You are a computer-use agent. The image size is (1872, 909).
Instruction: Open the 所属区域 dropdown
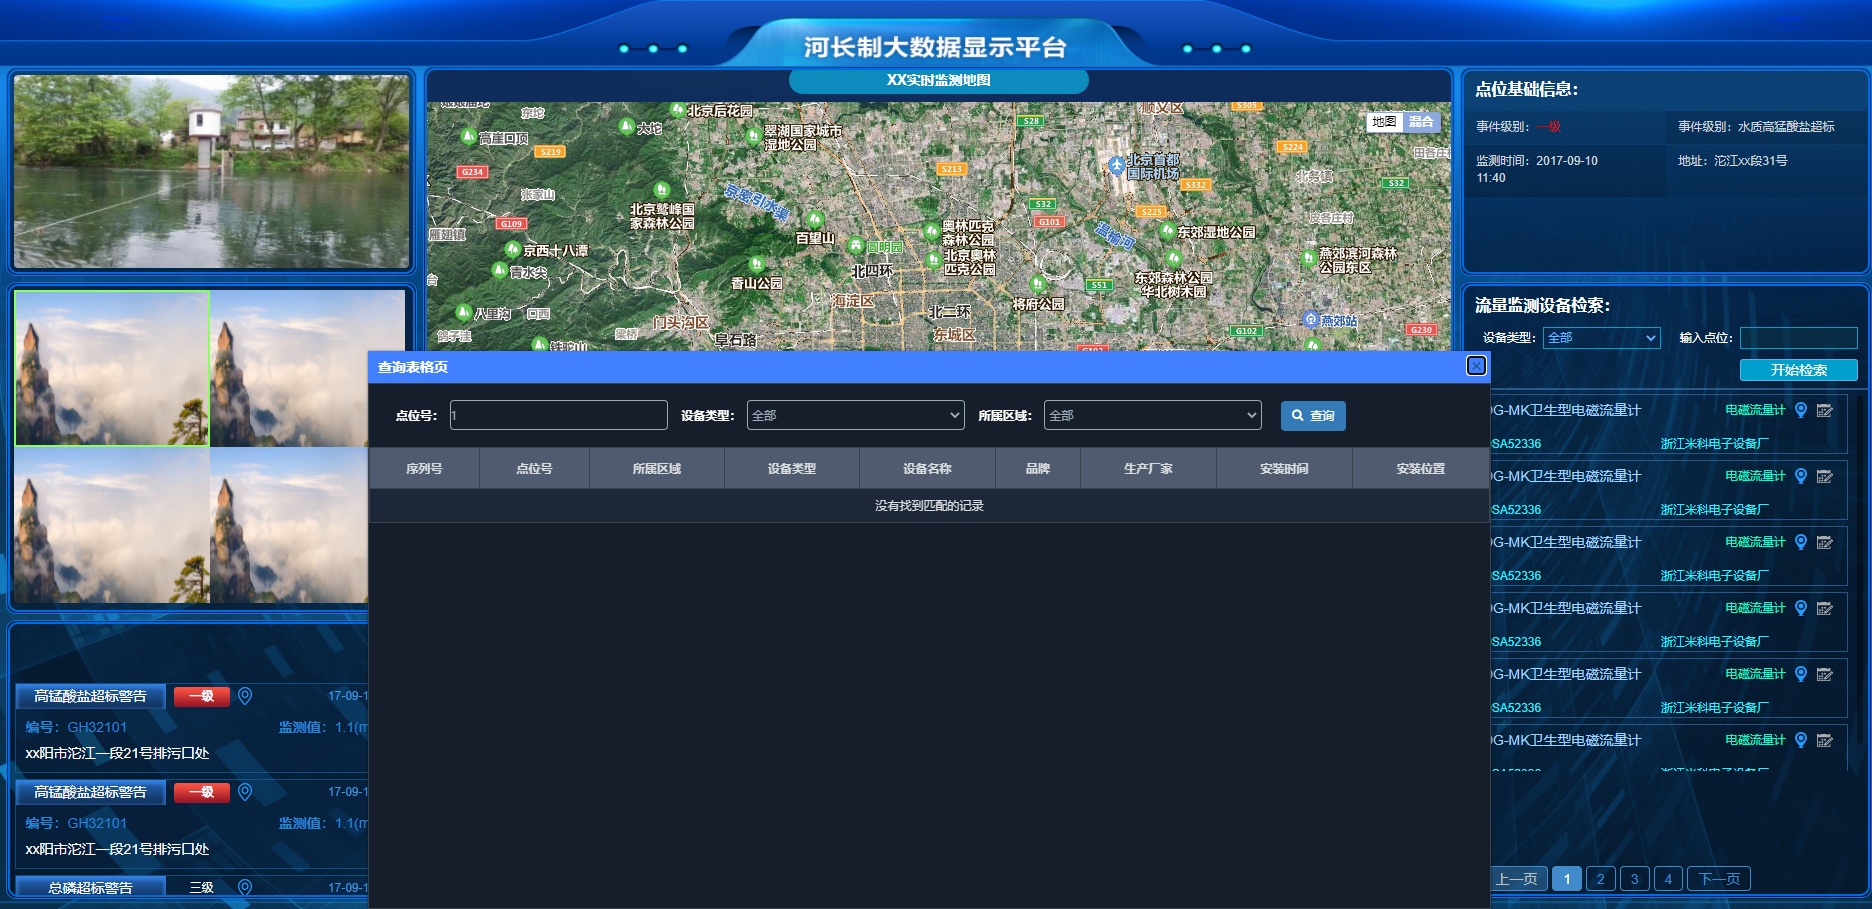click(x=1153, y=415)
